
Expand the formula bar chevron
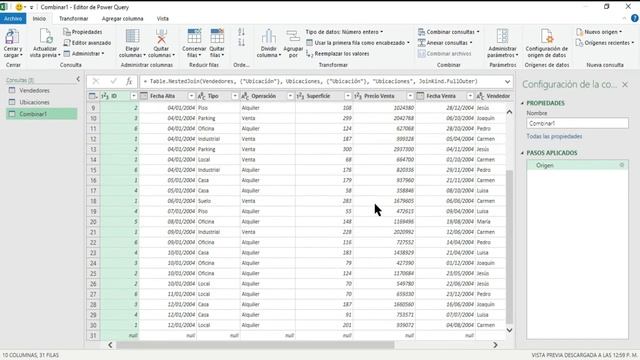pos(507,81)
